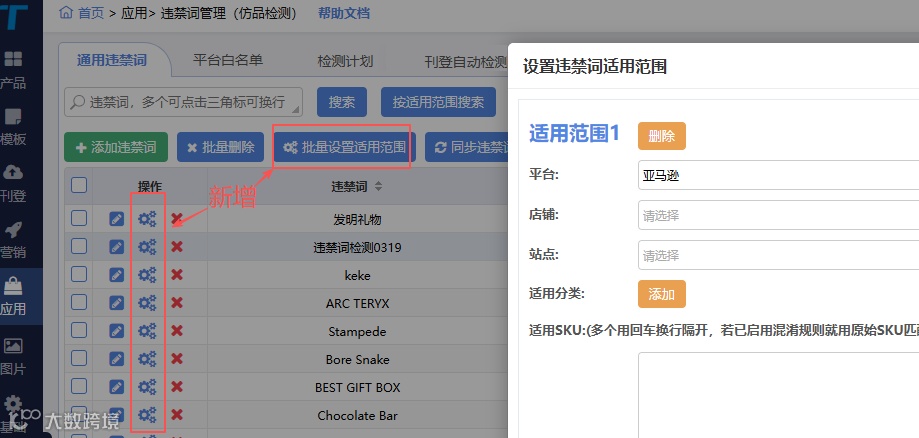Sort by the 违禁词 column arrows
Screen dimensions: 919x438
tap(379, 186)
